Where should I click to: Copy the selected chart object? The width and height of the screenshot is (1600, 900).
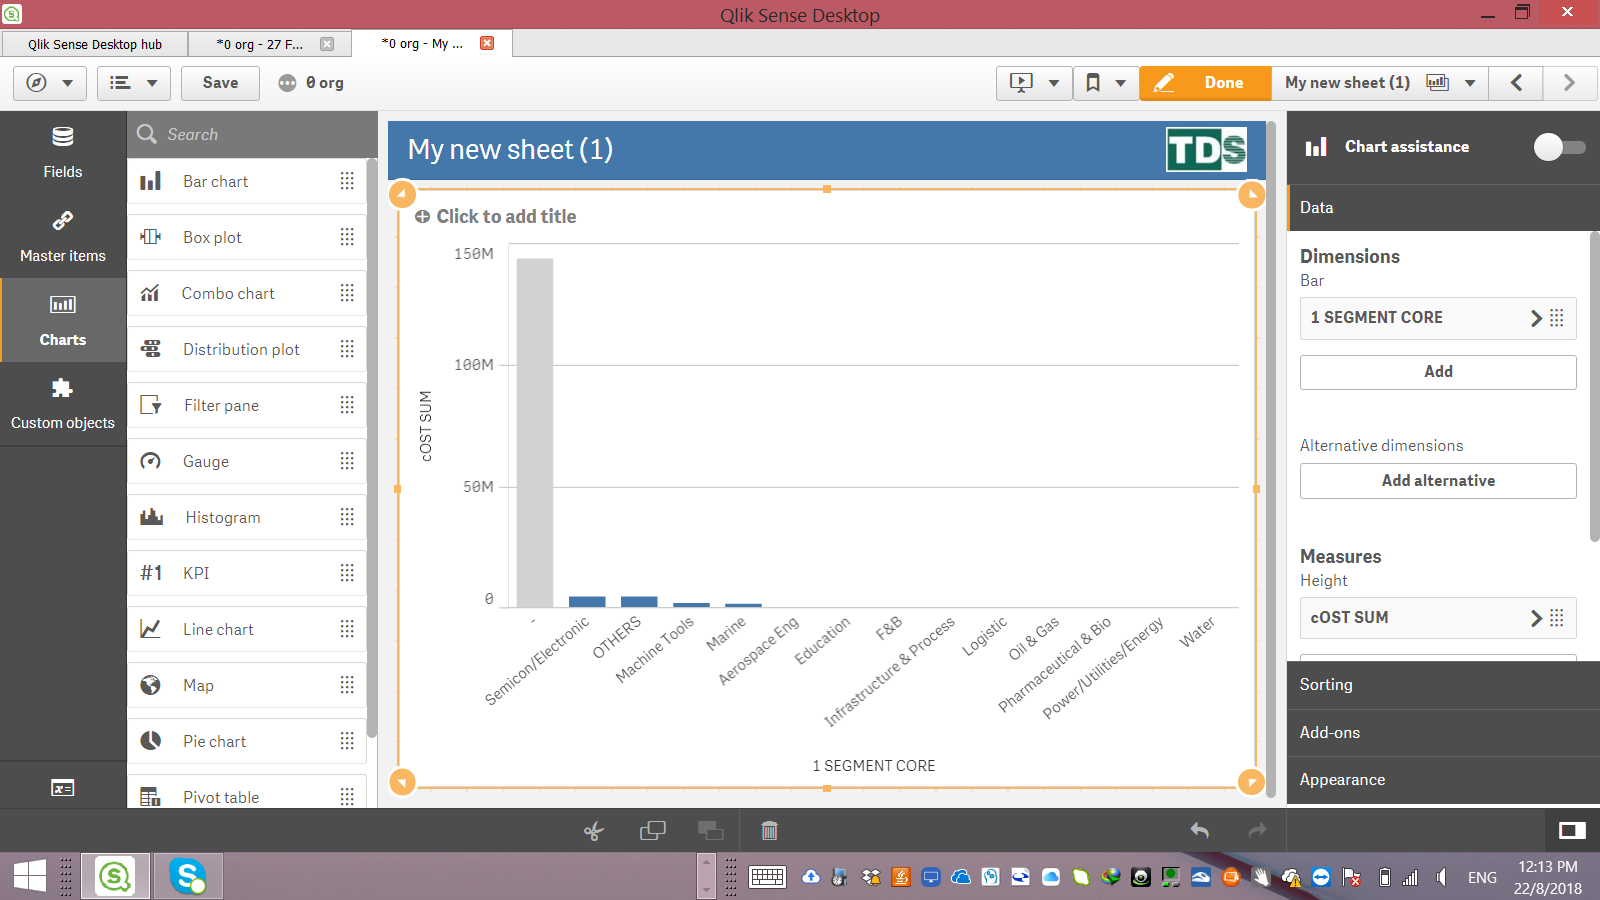tap(652, 831)
